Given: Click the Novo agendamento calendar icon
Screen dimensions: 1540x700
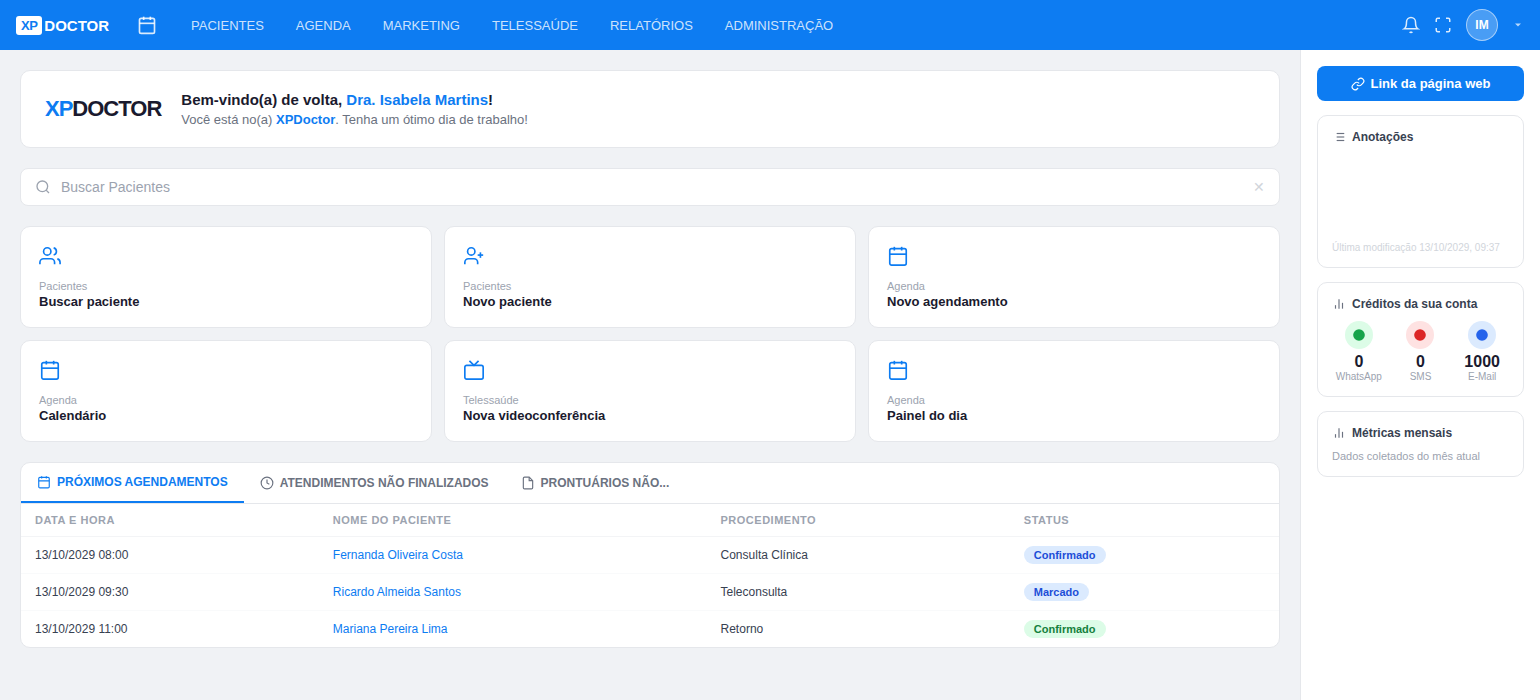Looking at the screenshot, I should [x=898, y=256].
